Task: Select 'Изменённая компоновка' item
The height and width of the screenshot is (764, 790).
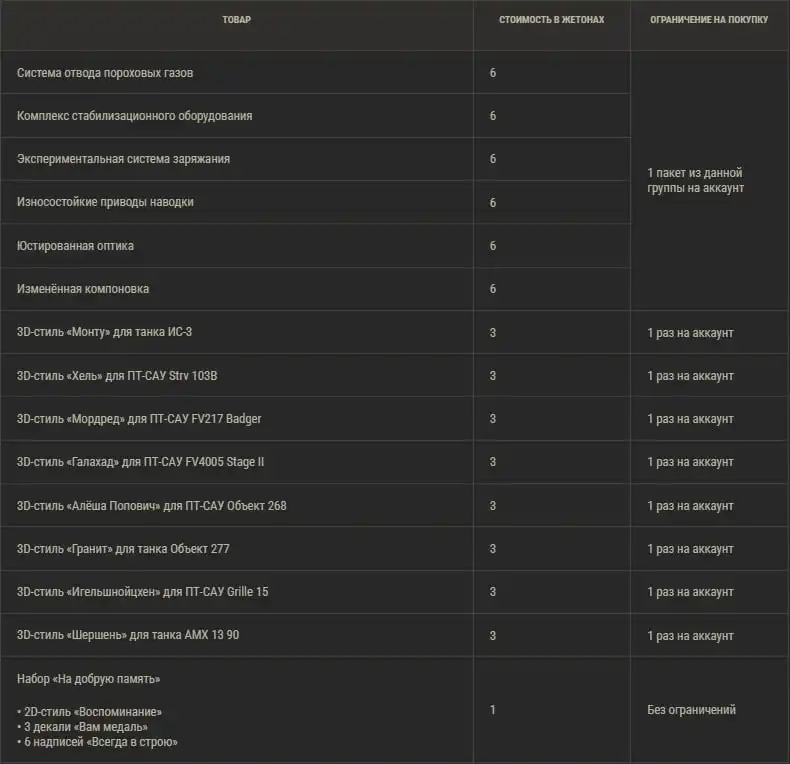Action: [x=83, y=289]
